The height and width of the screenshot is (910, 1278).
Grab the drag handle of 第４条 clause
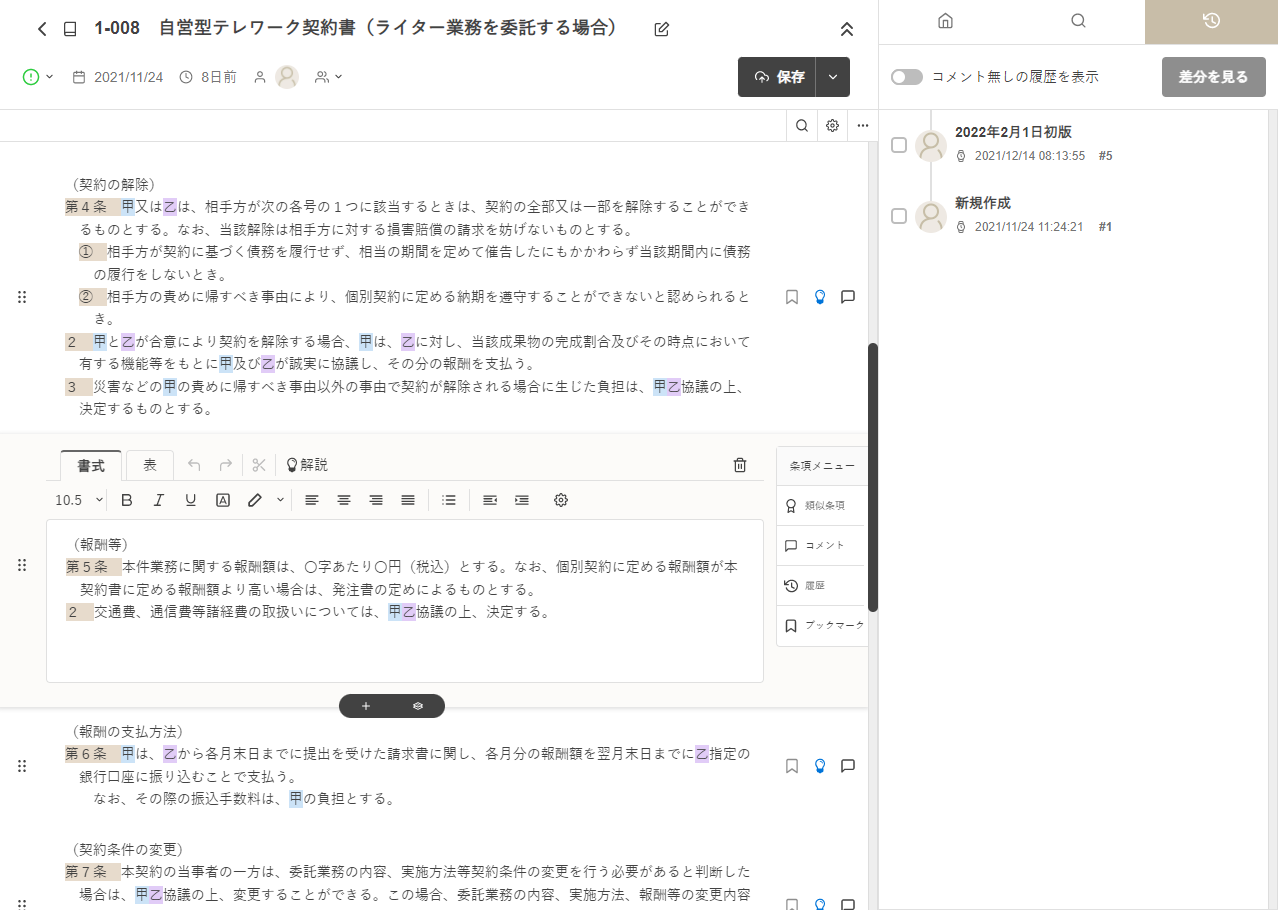pyautogui.click(x=22, y=297)
